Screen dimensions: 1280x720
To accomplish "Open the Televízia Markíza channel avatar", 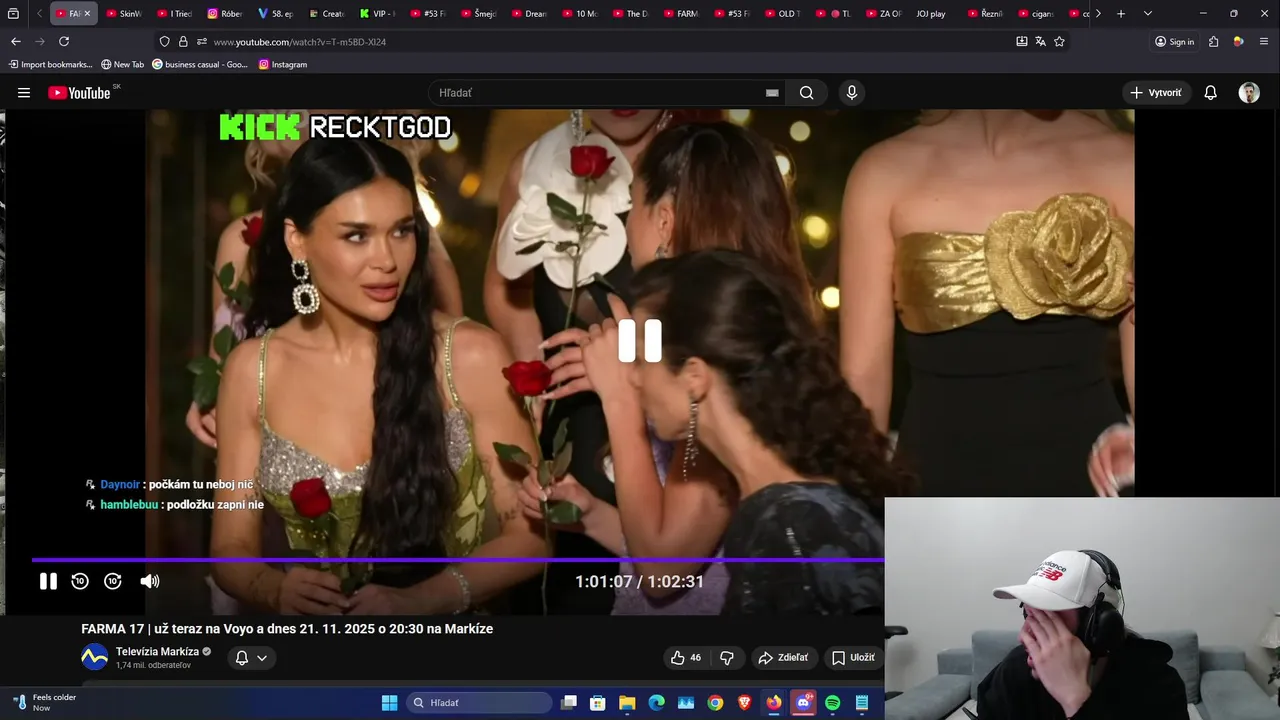I will point(94,658).
